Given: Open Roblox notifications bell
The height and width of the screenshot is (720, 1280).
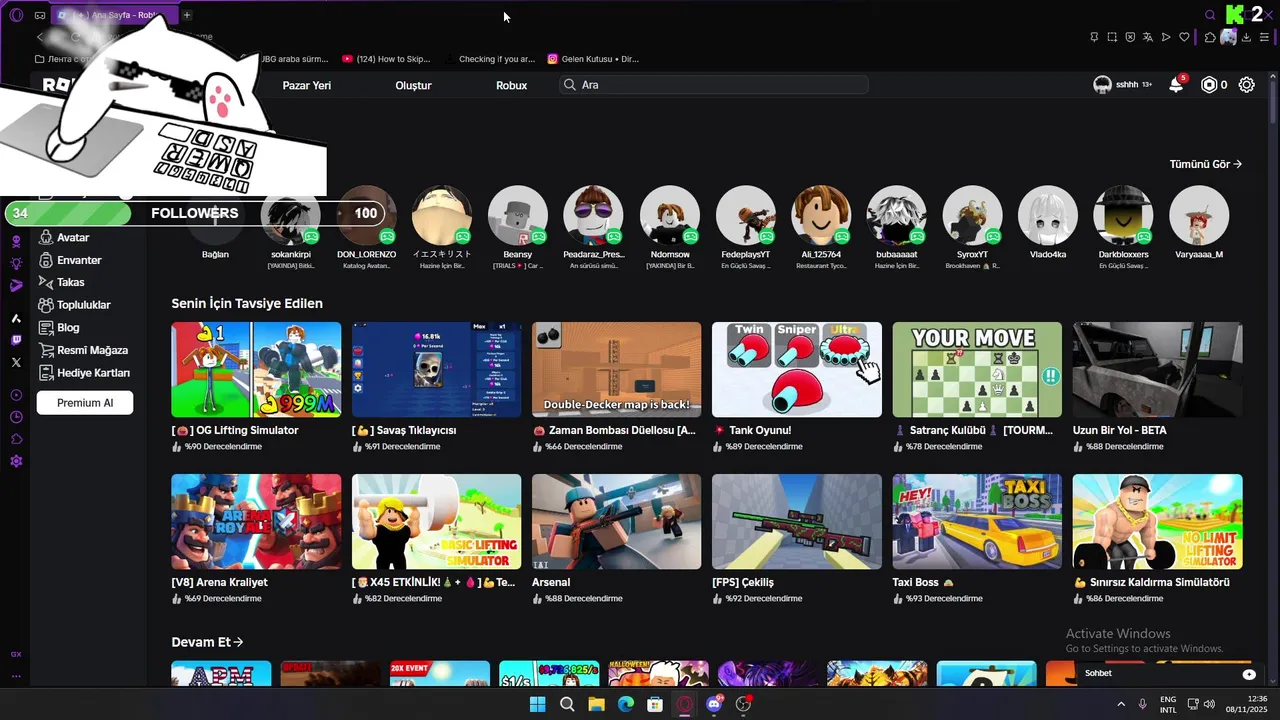Looking at the screenshot, I should click(1176, 85).
